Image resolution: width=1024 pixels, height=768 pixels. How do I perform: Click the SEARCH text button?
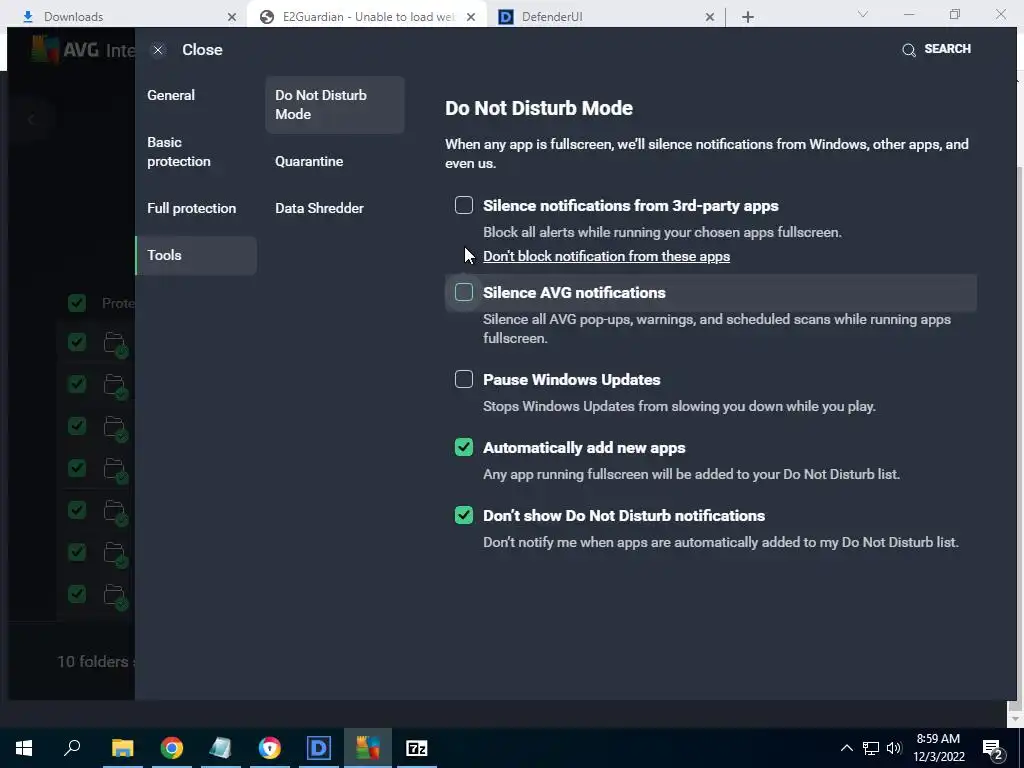[x=947, y=49]
